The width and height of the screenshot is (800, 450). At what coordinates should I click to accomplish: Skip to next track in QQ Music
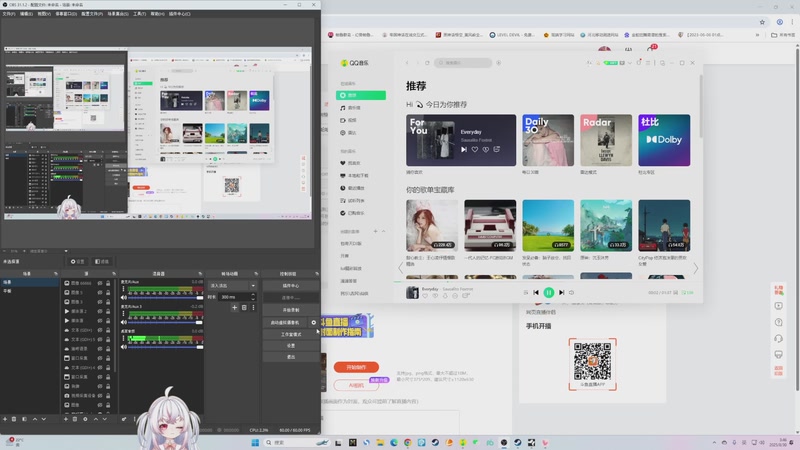[561, 292]
